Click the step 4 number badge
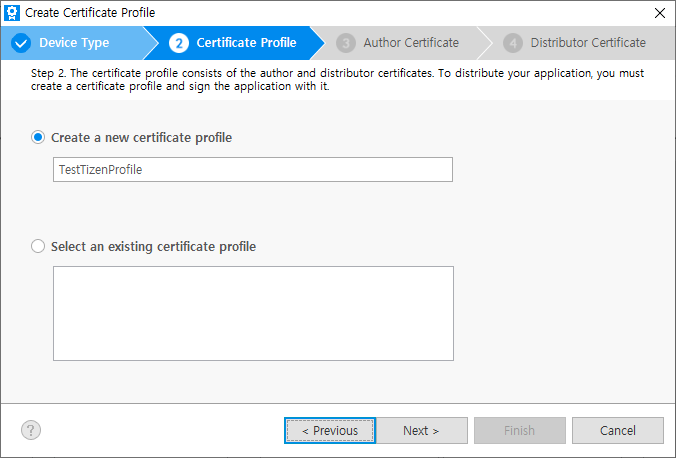Image resolution: width=676 pixels, height=458 pixels. tap(513, 43)
